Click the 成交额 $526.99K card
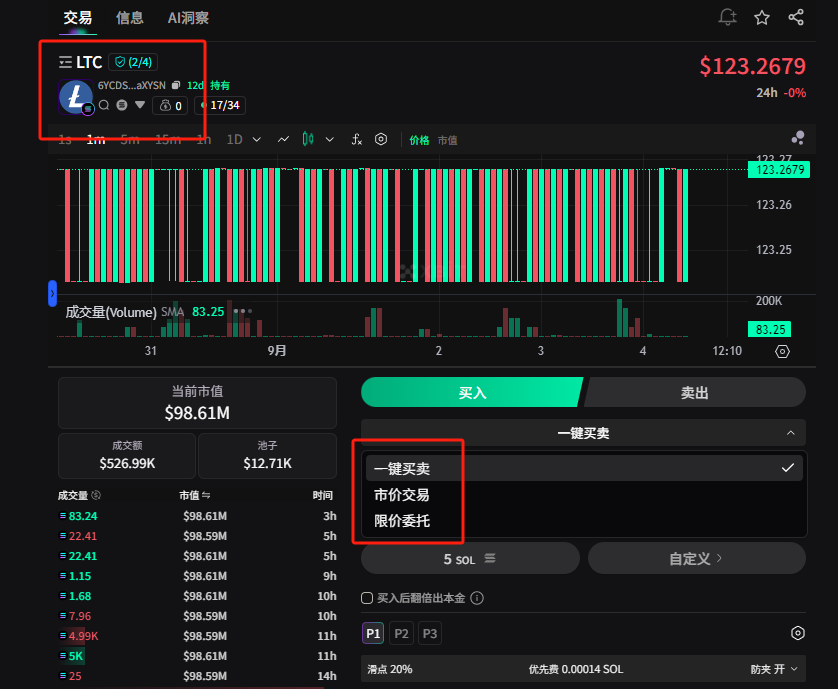 [x=127, y=455]
